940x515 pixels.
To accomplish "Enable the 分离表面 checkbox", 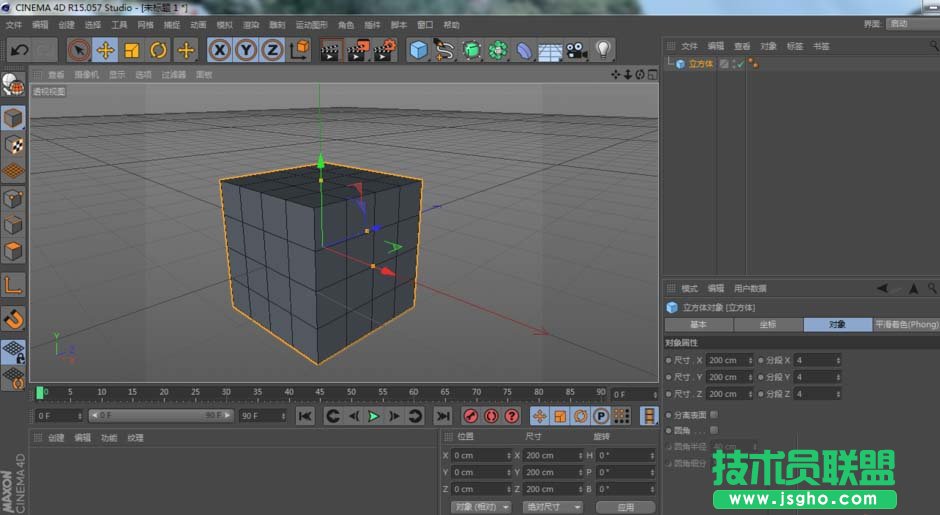I will (x=713, y=414).
